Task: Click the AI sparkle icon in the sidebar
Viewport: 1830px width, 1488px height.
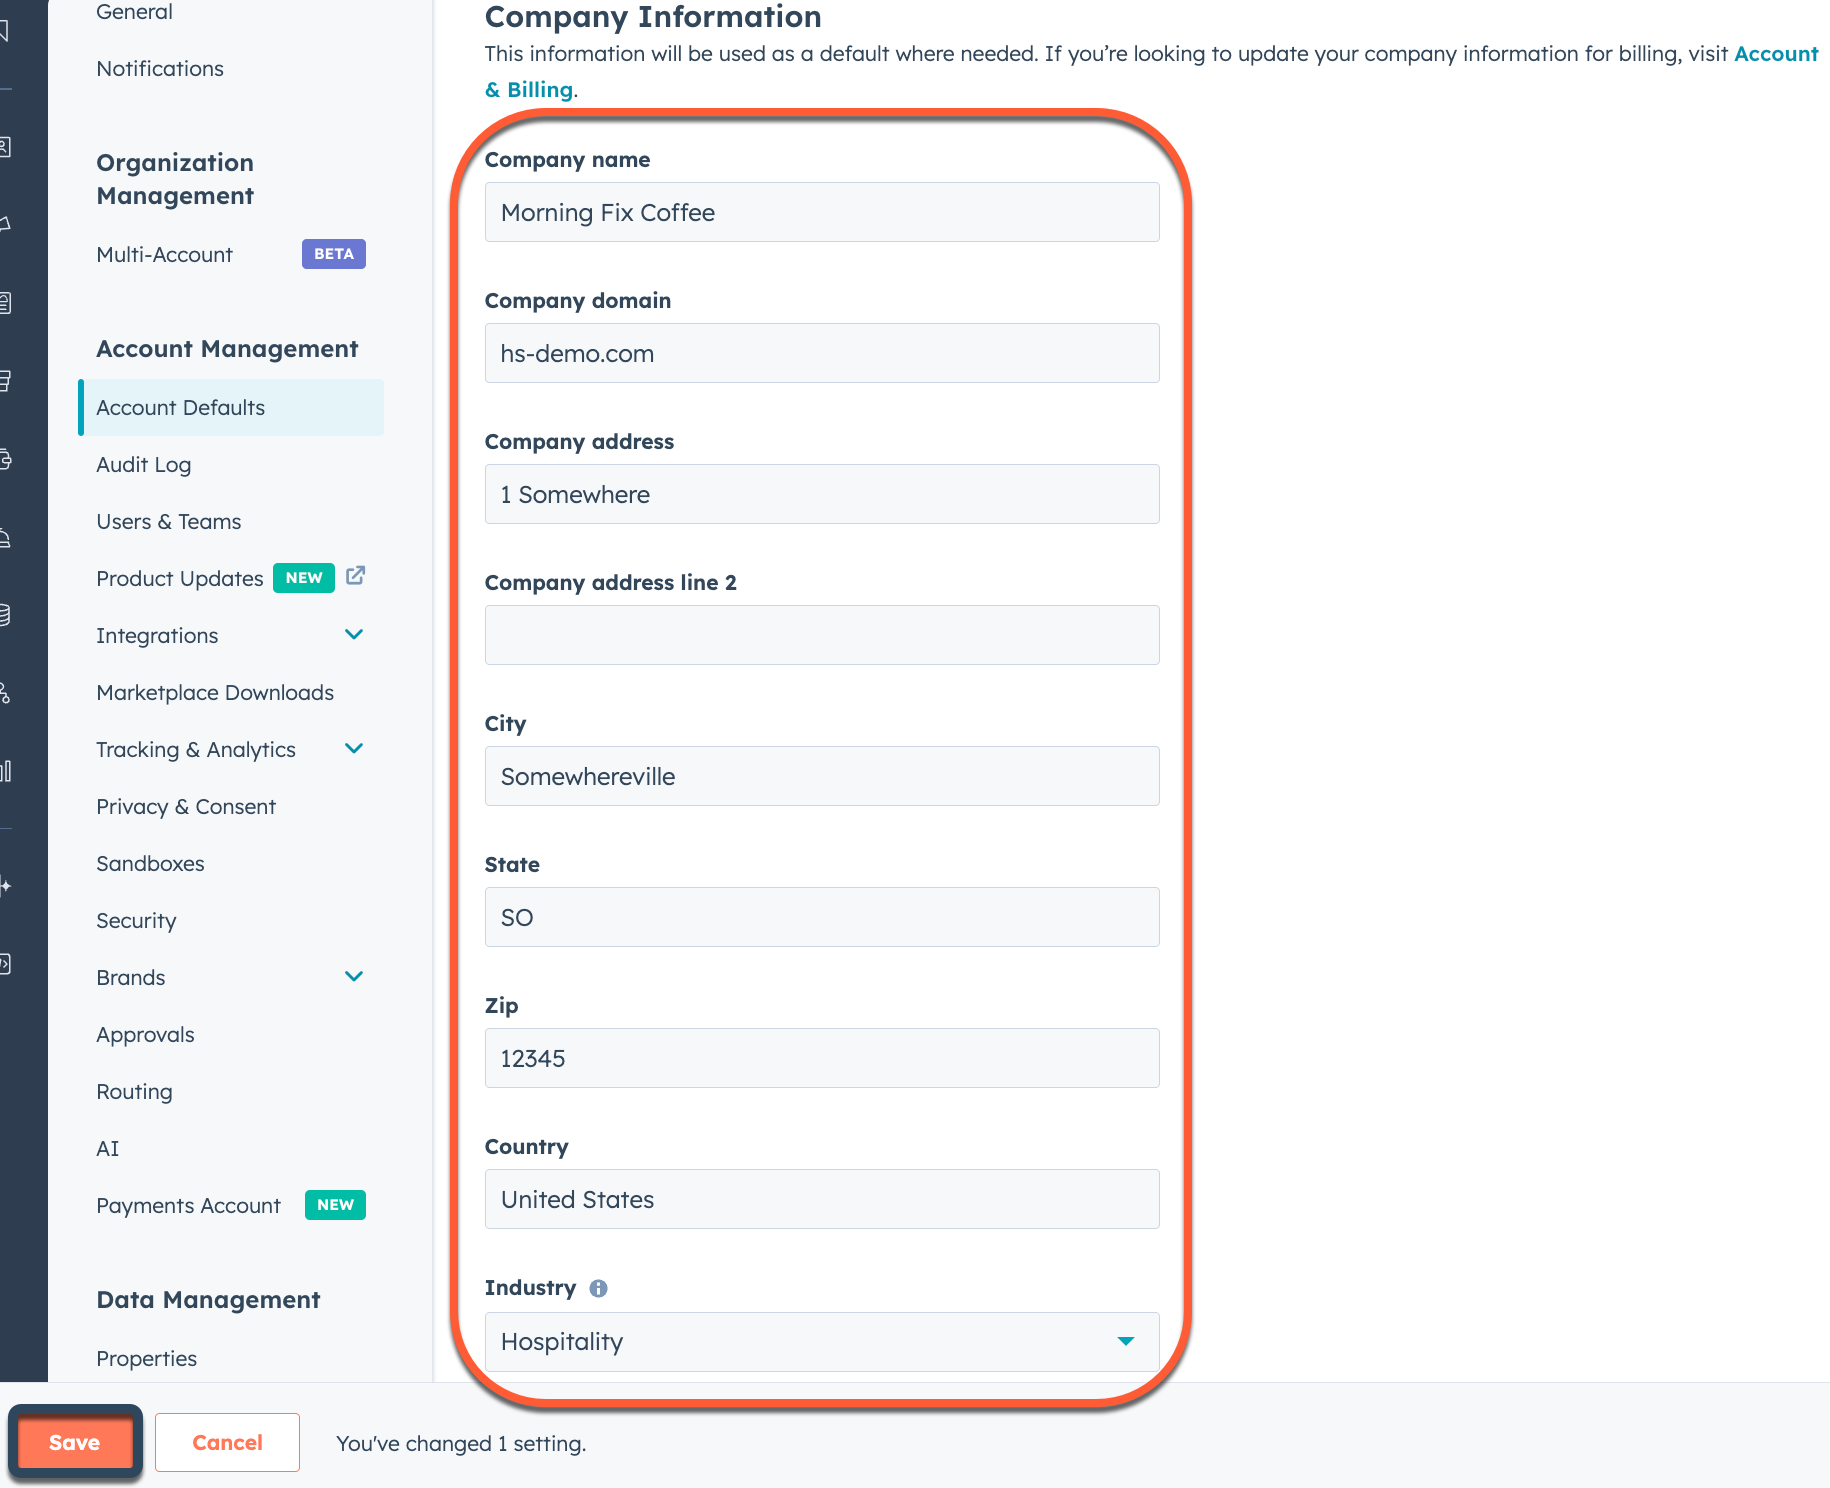Action: [8, 884]
